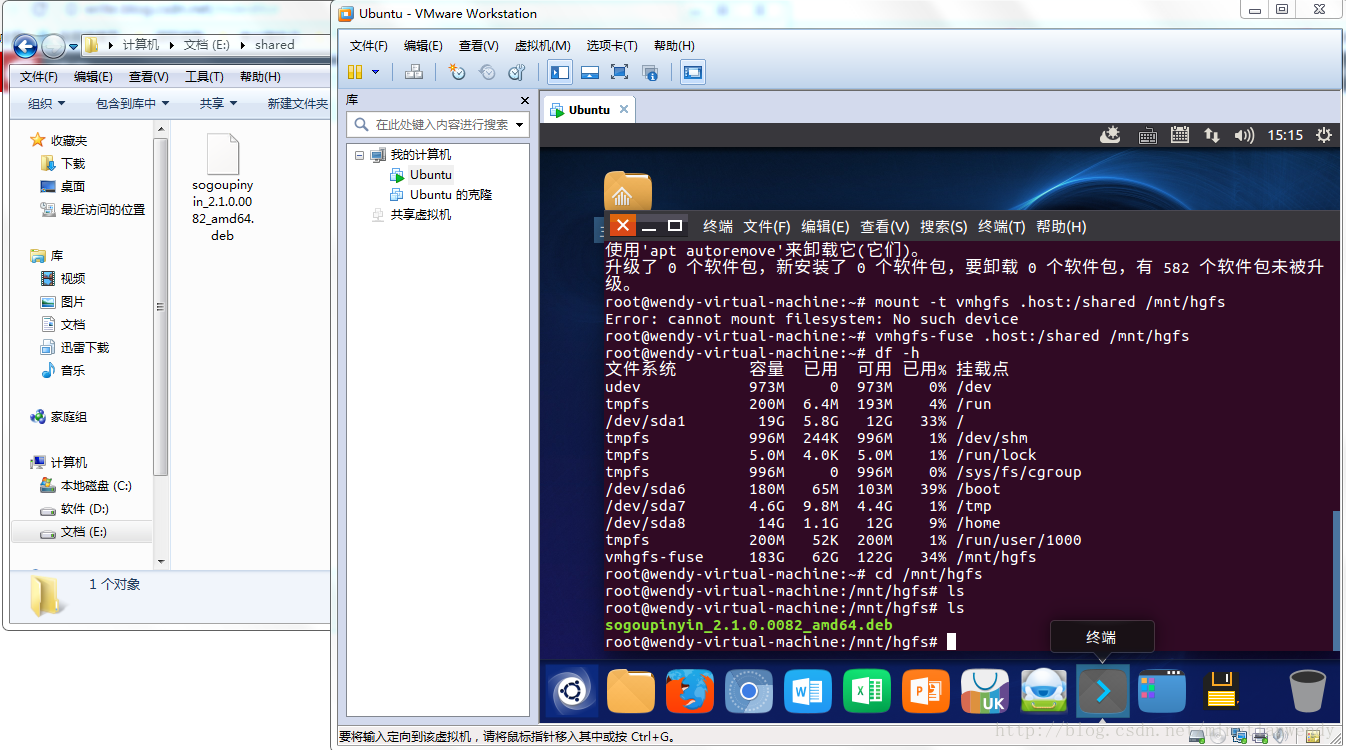The width and height of the screenshot is (1346, 750).
Task: Open VMware 帮助(H) menu
Action: (674, 46)
